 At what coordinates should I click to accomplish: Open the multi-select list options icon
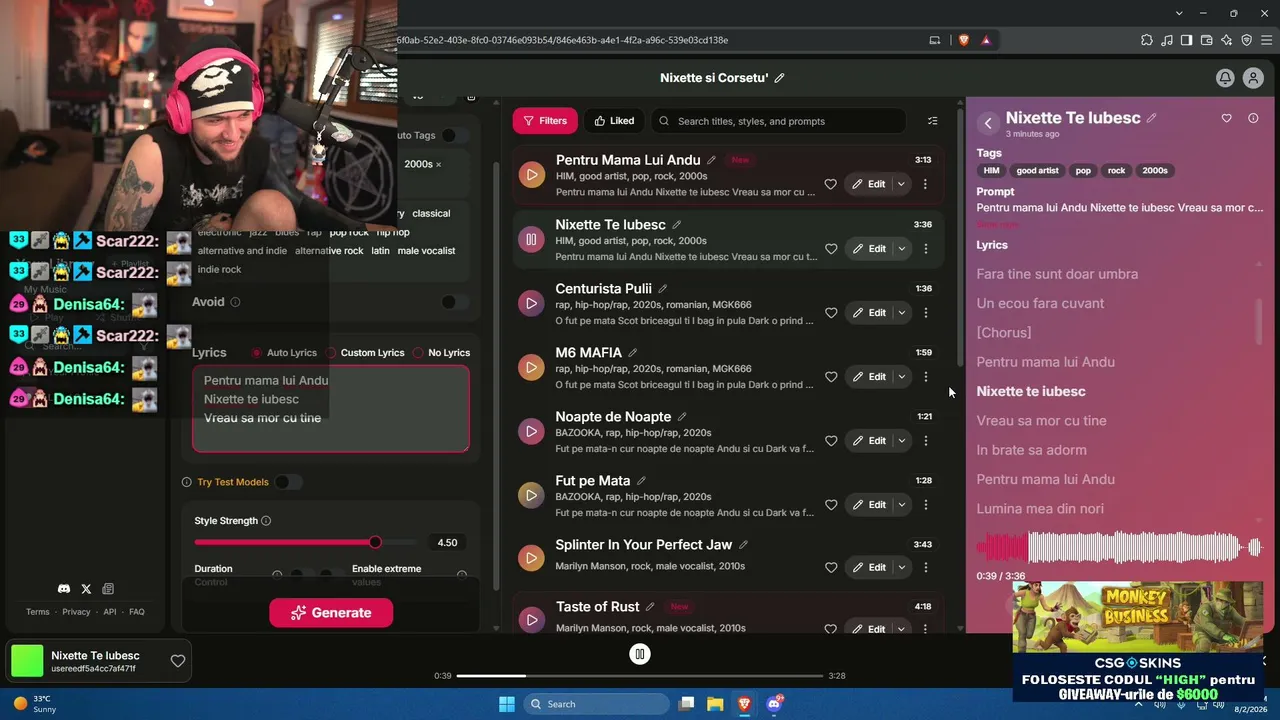click(932, 121)
